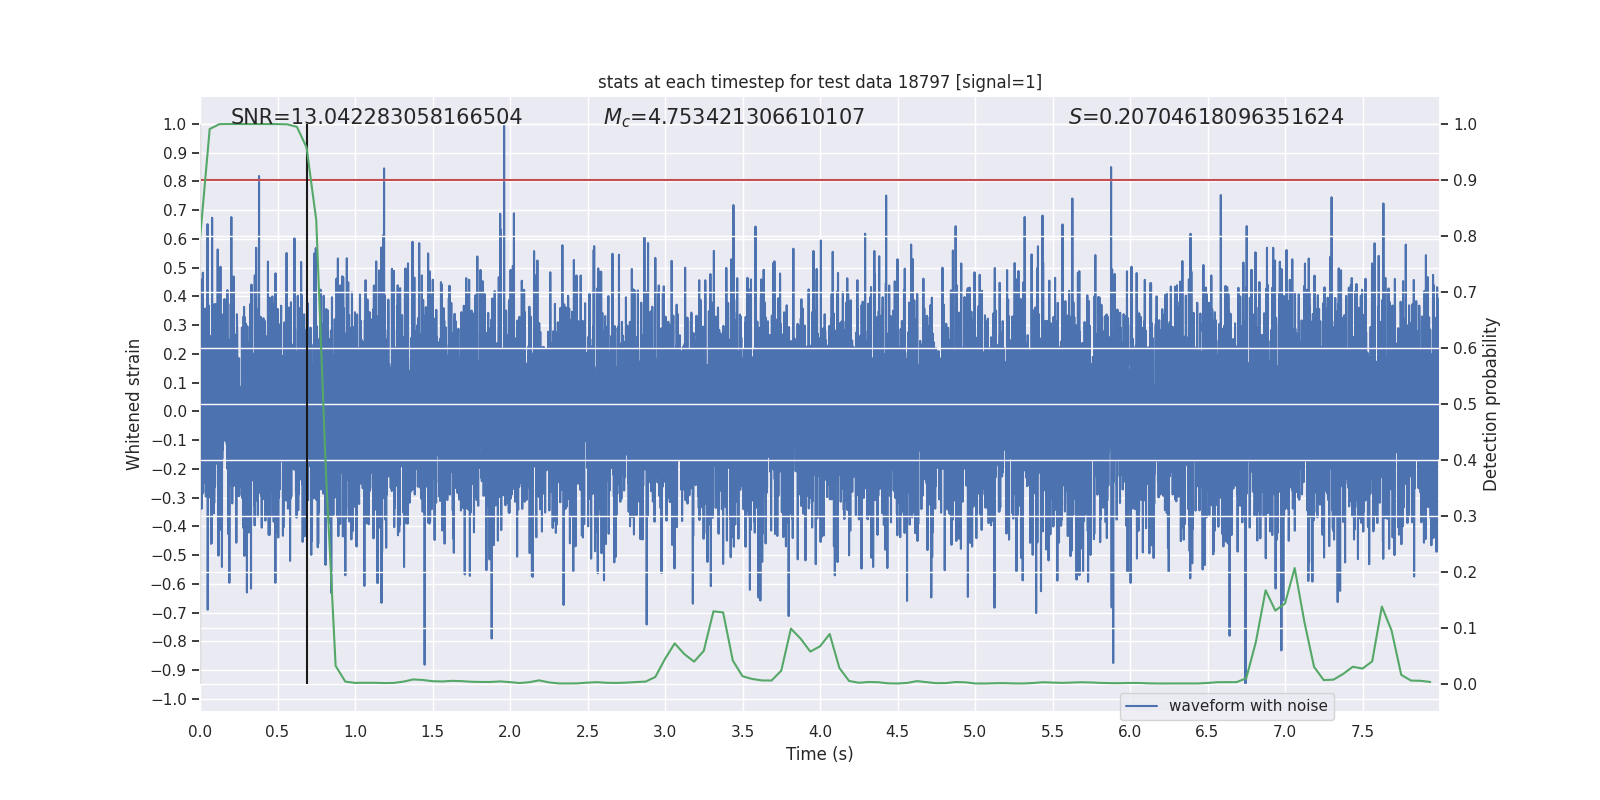Click the 'waveform with noise' legend label
The height and width of the screenshot is (800, 1600).
[1248, 706]
